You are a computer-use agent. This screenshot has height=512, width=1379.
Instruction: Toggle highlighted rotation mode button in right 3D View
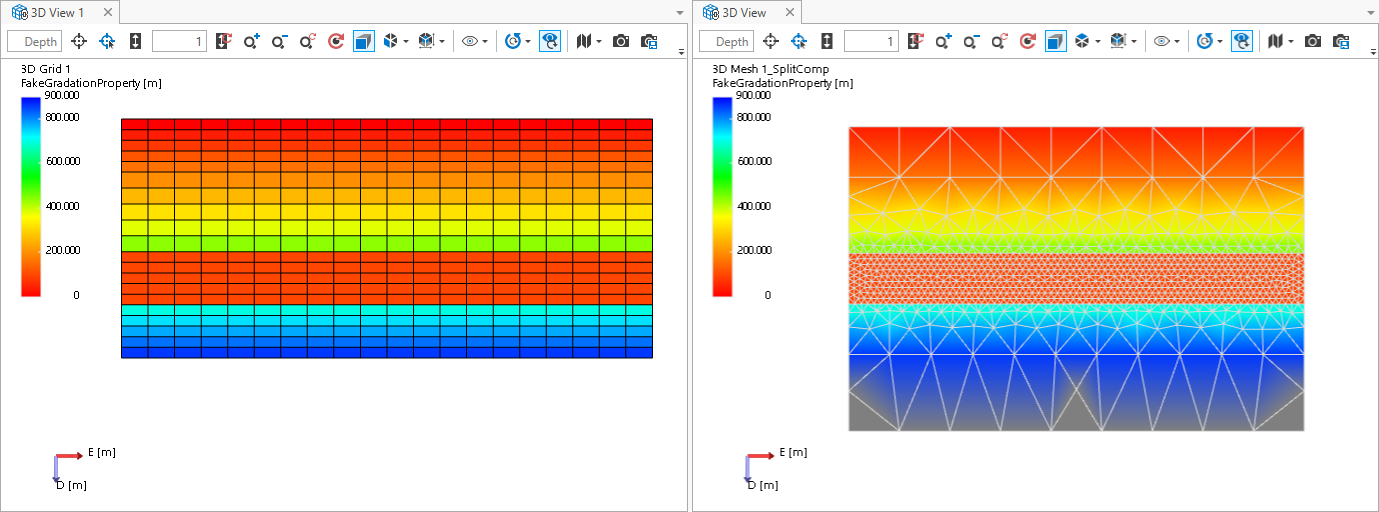(1241, 41)
